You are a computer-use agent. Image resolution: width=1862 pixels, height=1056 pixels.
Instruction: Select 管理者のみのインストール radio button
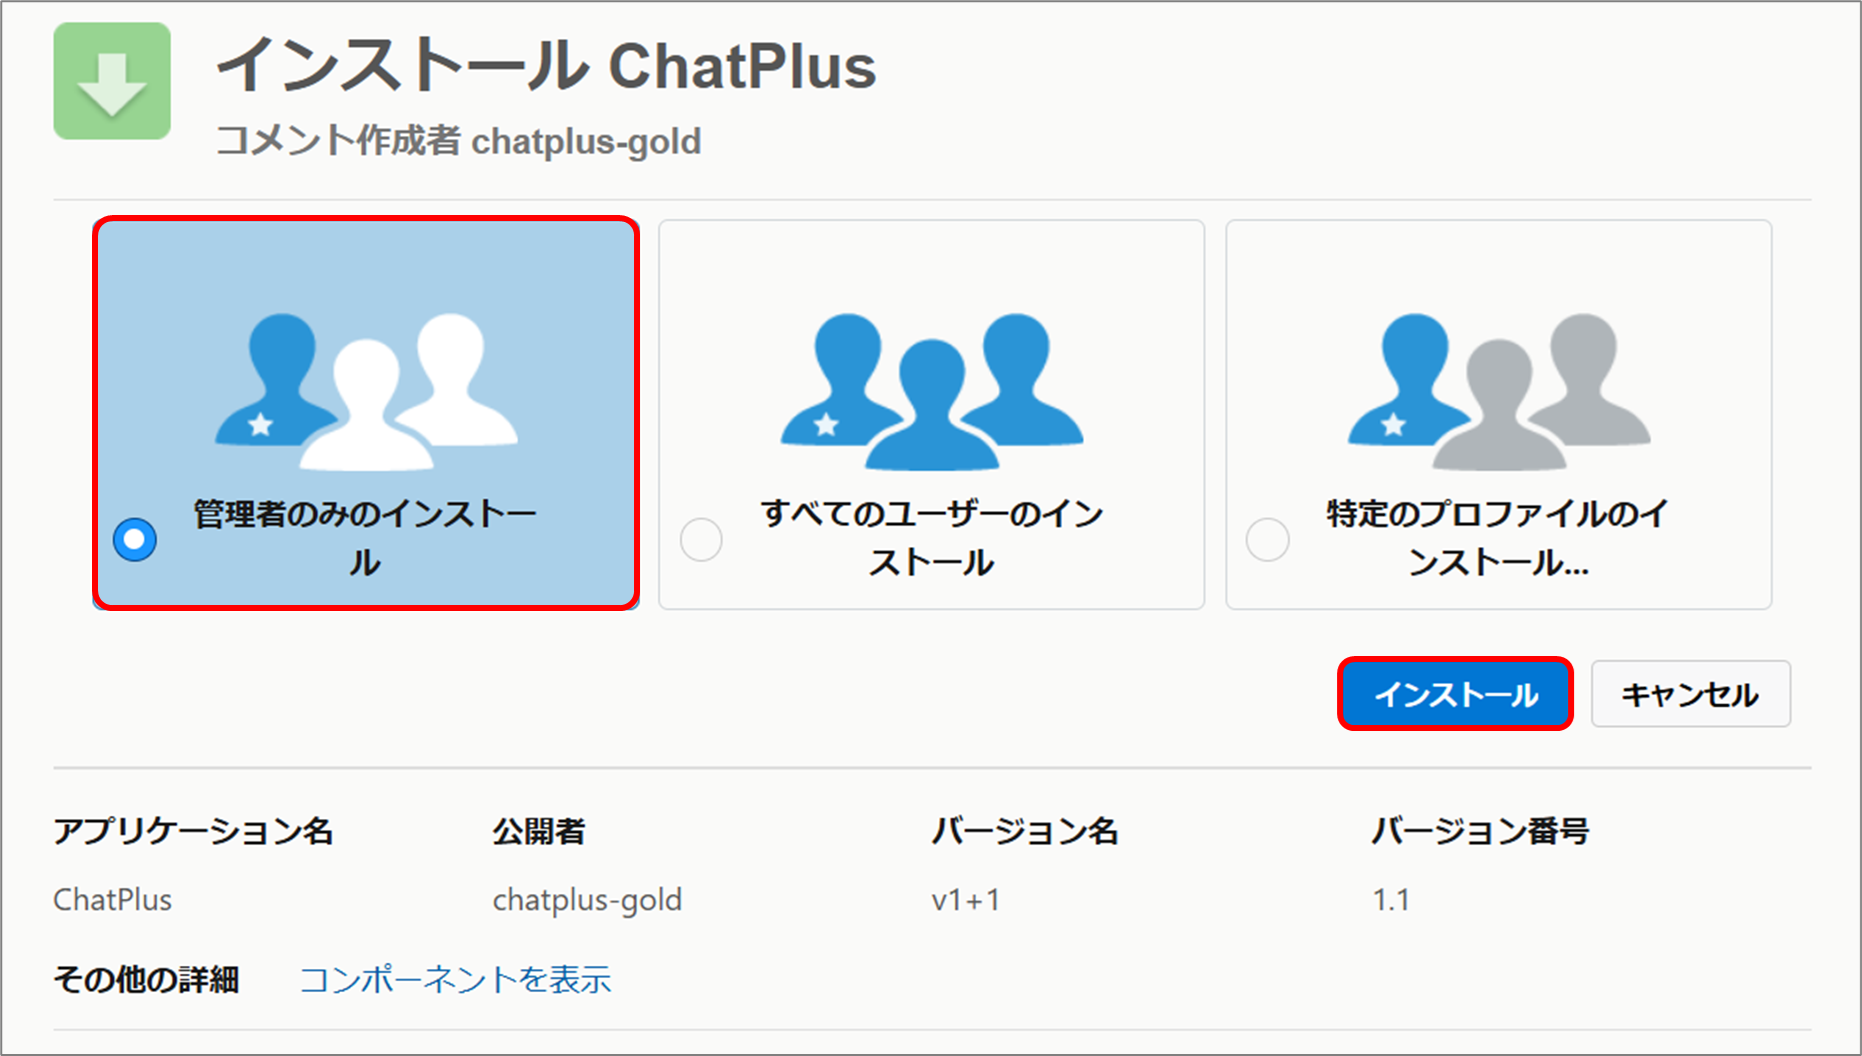tap(135, 539)
